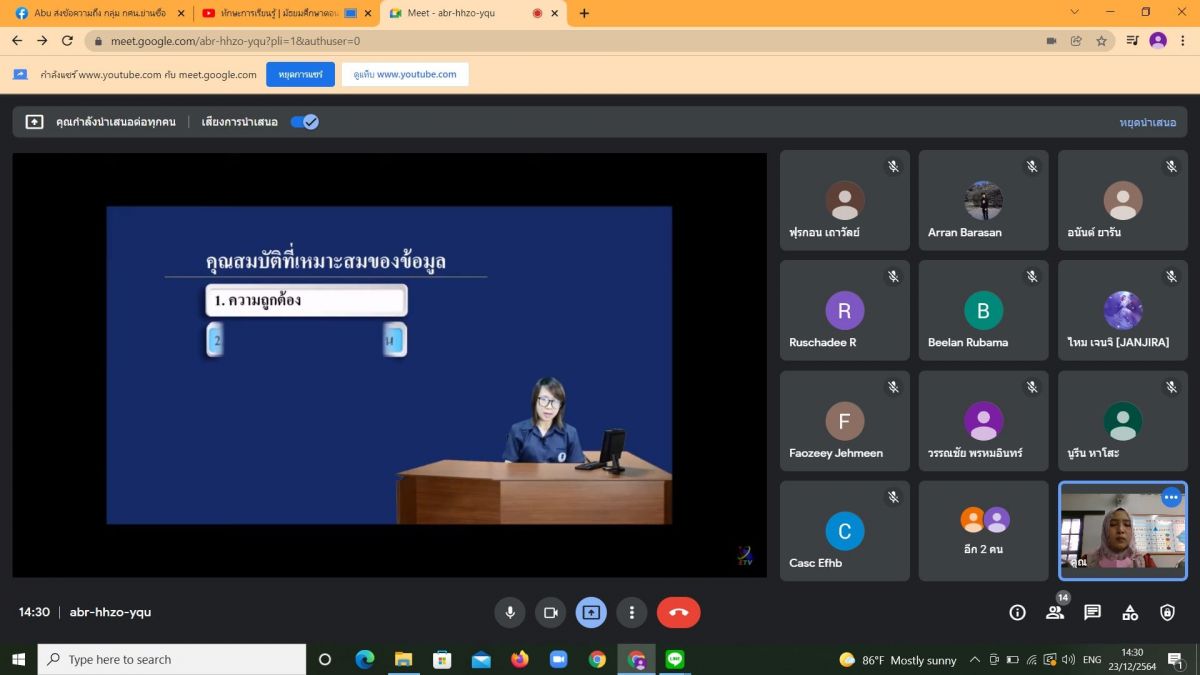Click the Windows taskbar search box
Image resolution: width=1200 pixels, height=675 pixels.
coord(172,660)
